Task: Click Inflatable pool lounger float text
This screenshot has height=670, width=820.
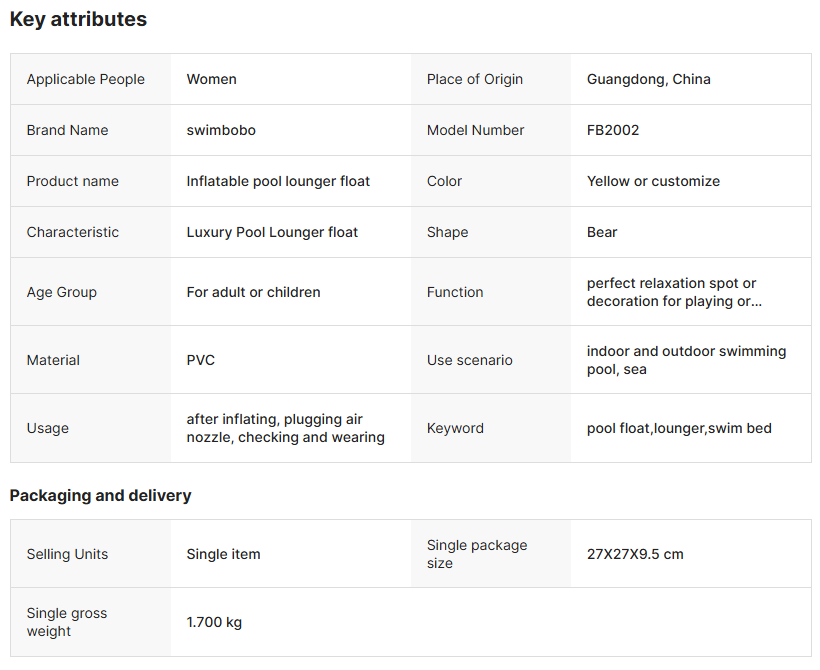Action: 278,181
